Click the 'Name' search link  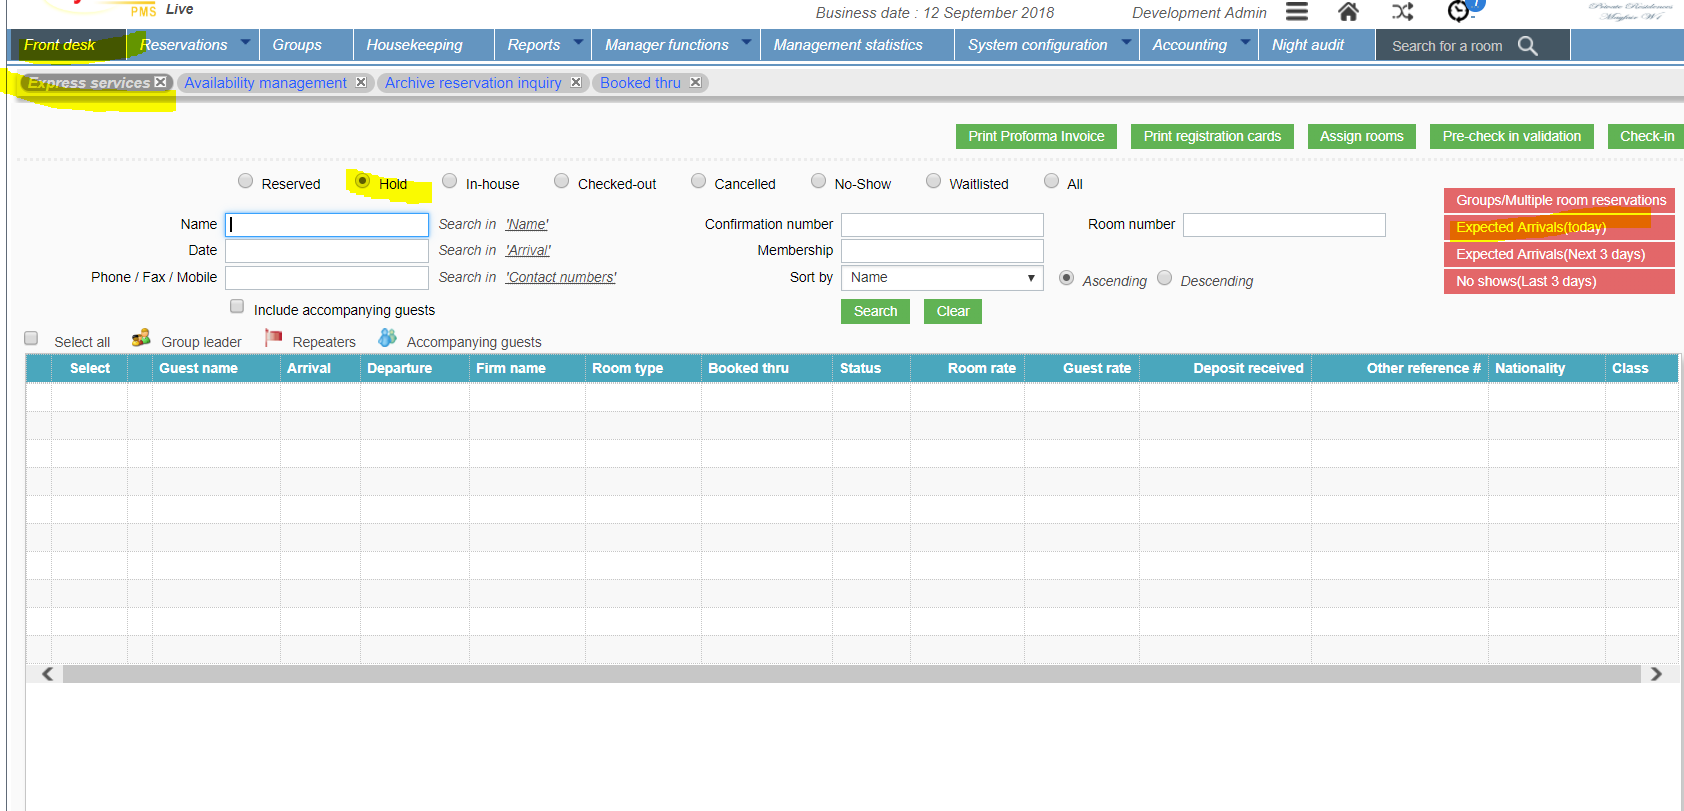tap(527, 224)
